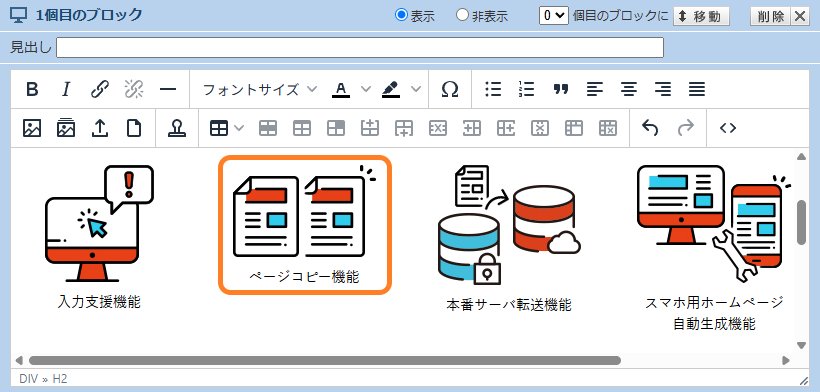Create a bulleted list

493,89
